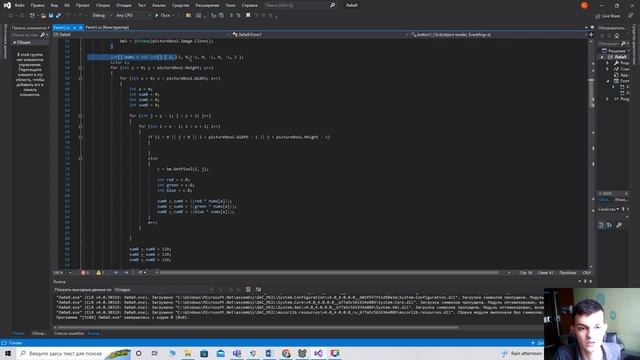
Task: Open the Git menu
Action: click(x=67, y=5)
